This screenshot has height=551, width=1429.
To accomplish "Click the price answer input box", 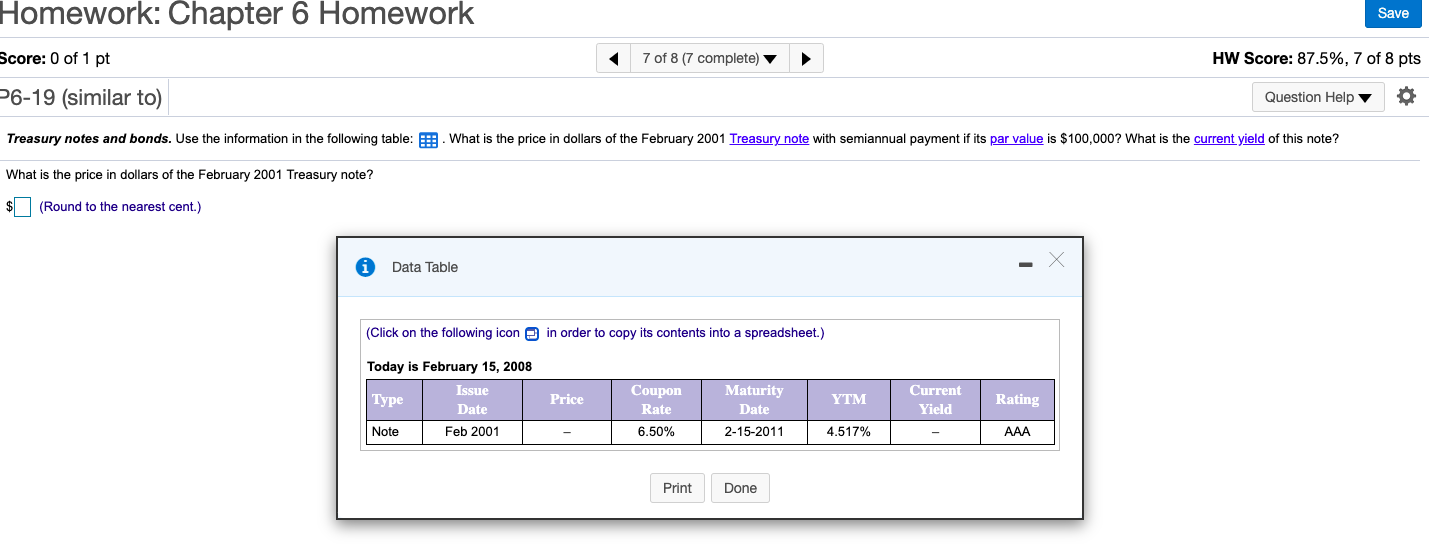I will (x=22, y=207).
